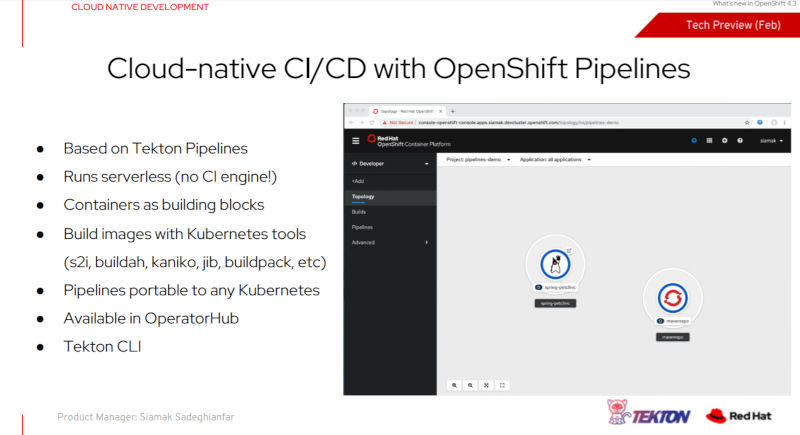Click the reset view topology button
The height and width of the screenshot is (435, 800).
(x=503, y=385)
